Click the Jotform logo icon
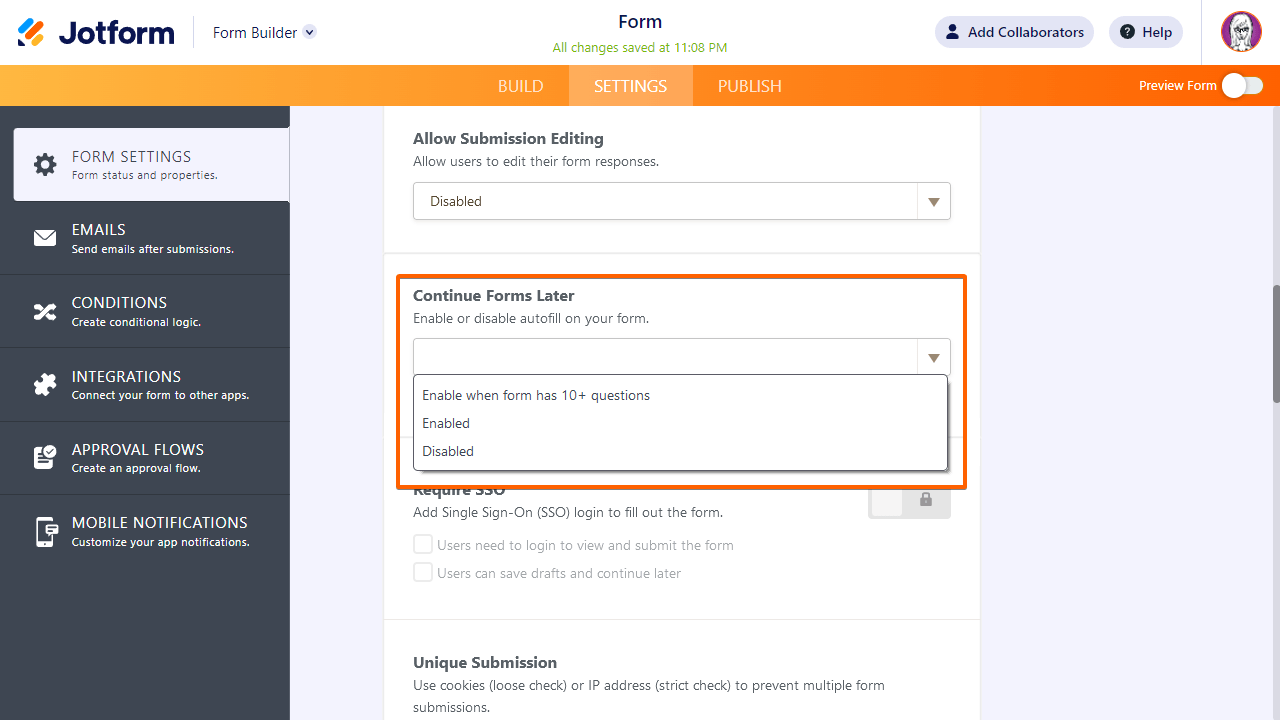1280x720 pixels. [x=31, y=32]
